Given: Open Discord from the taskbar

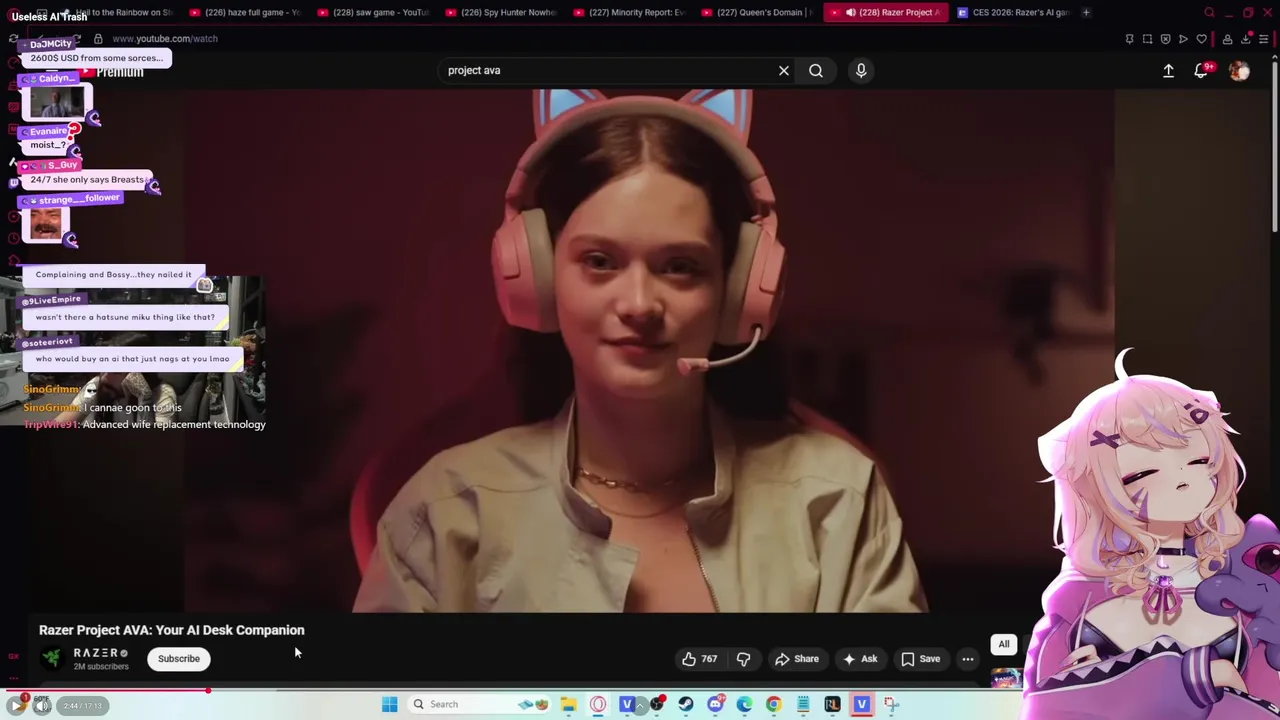Looking at the screenshot, I should (x=715, y=704).
